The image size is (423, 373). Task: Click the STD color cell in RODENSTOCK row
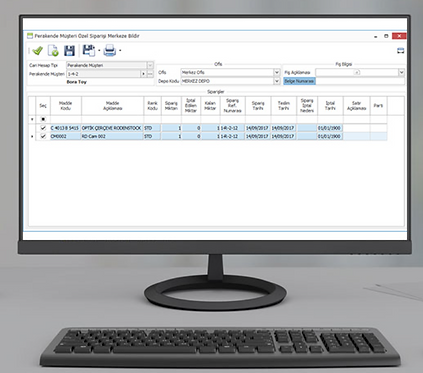(153, 128)
